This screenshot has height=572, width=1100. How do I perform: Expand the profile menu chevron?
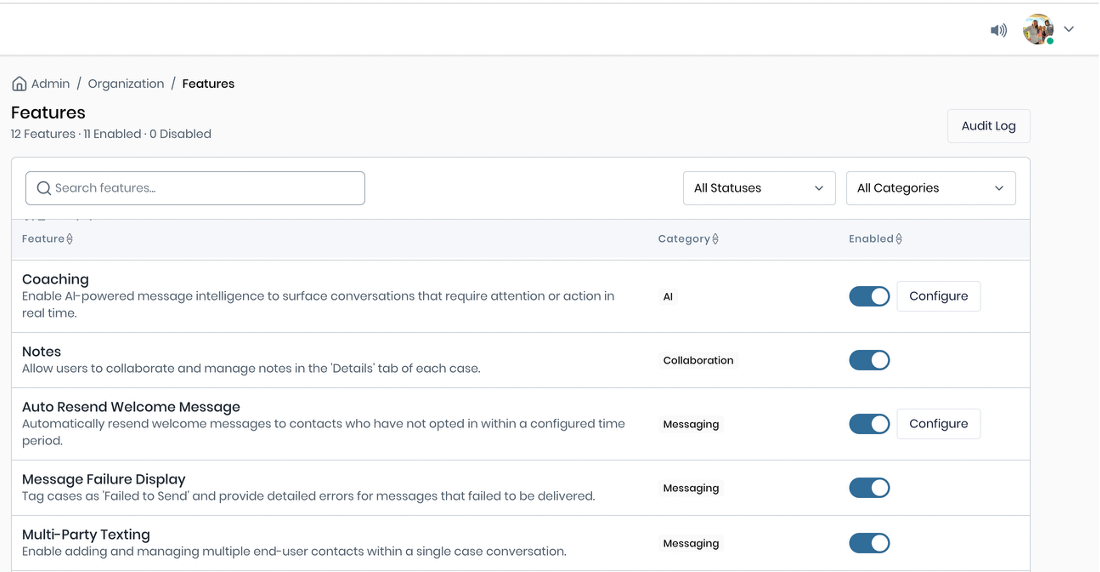[1069, 30]
